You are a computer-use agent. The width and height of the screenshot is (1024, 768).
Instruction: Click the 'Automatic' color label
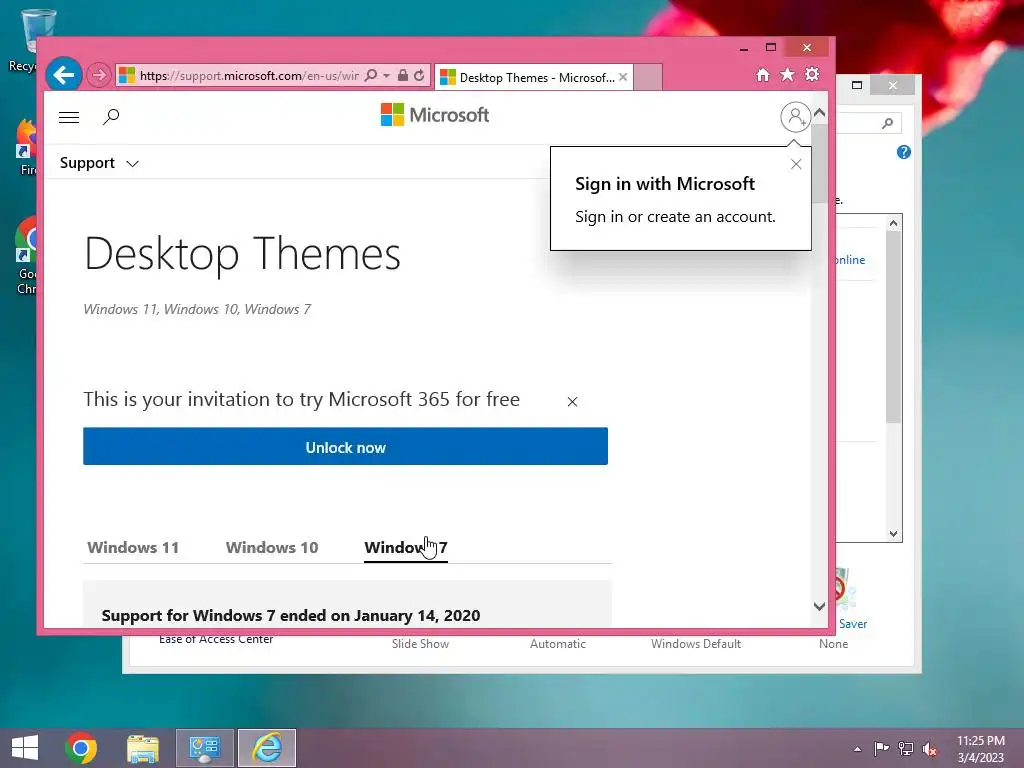[x=558, y=644]
